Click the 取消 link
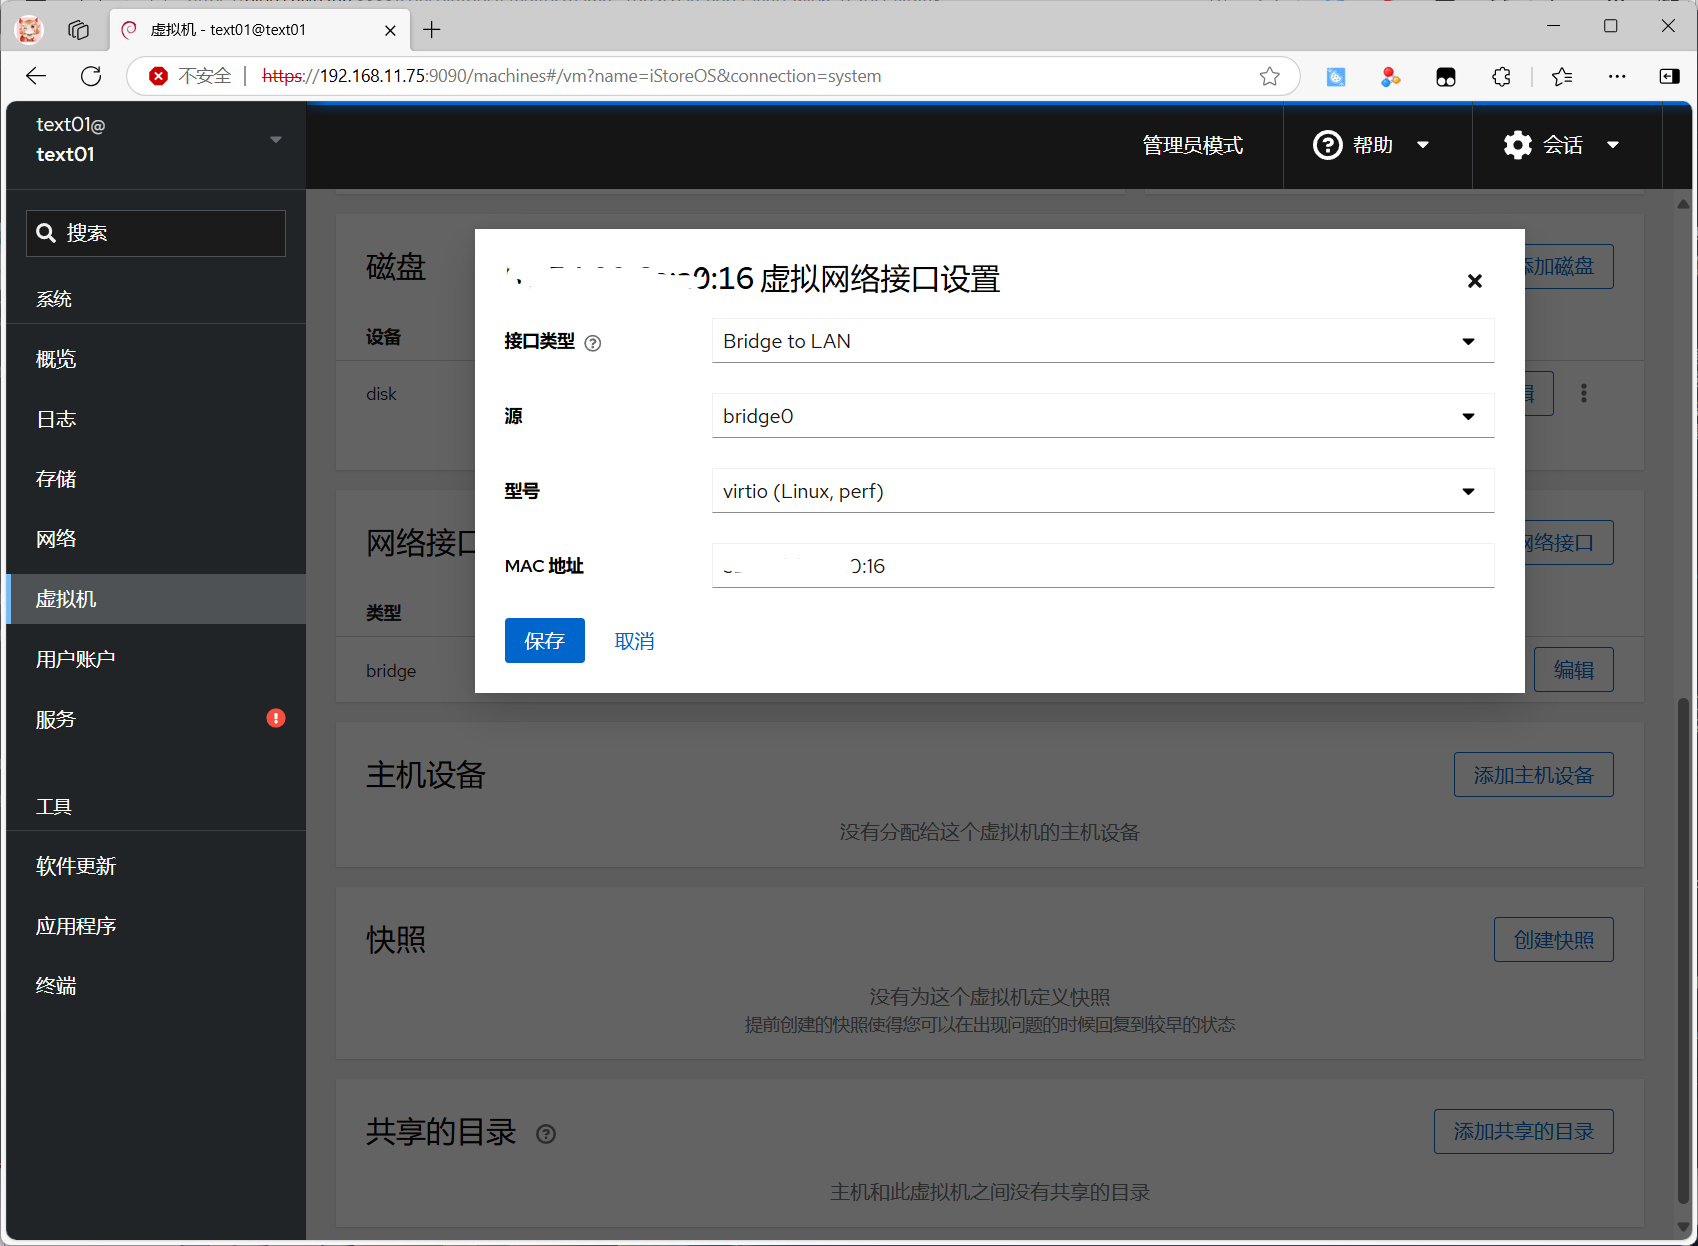Image resolution: width=1698 pixels, height=1246 pixels. [634, 641]
